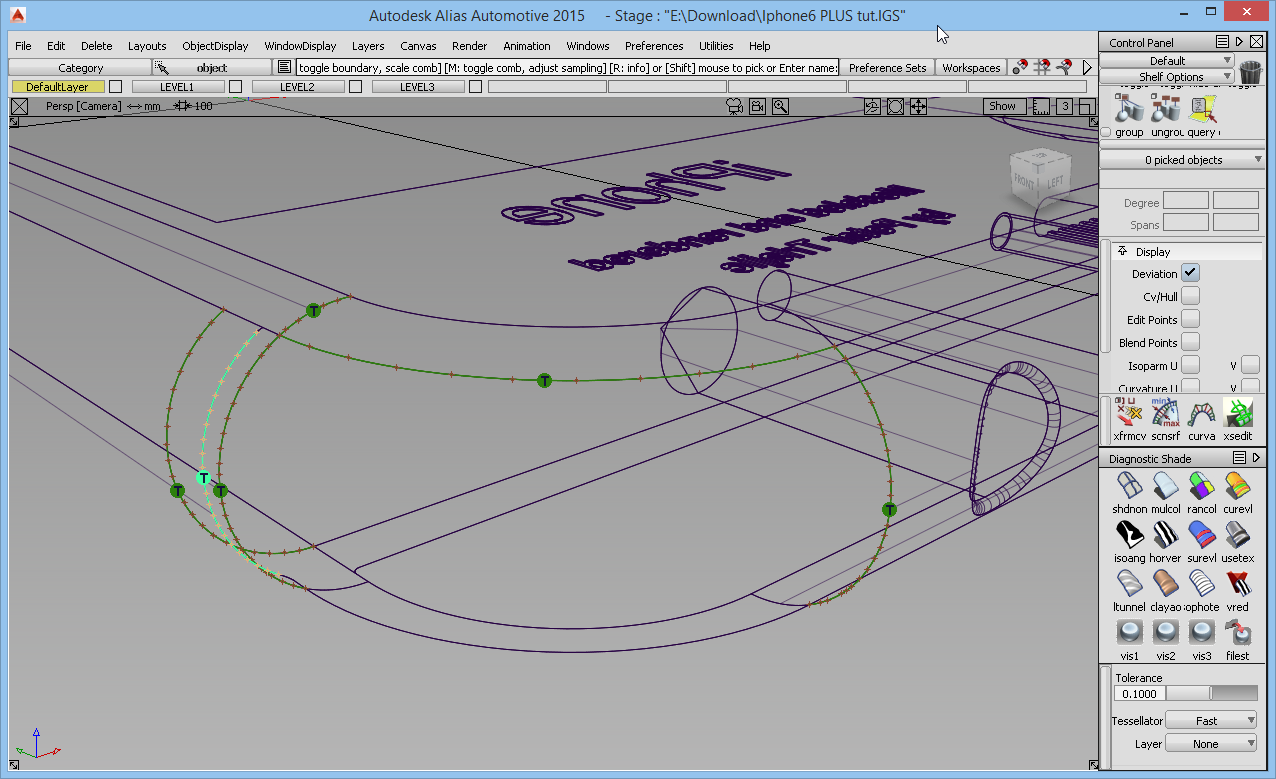Toggle the checkbox beside the group tool
Viewport: 1276px width, 779px height.
coord(1106,132)
